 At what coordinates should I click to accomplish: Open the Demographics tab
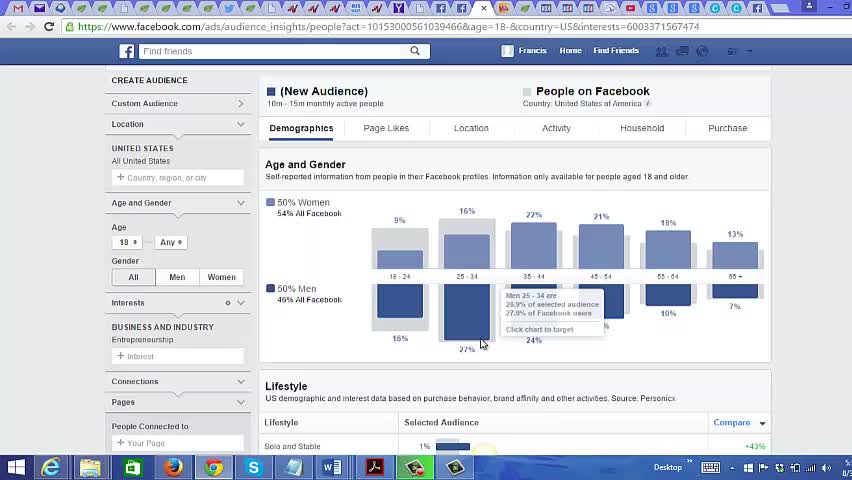pos(301,128)
